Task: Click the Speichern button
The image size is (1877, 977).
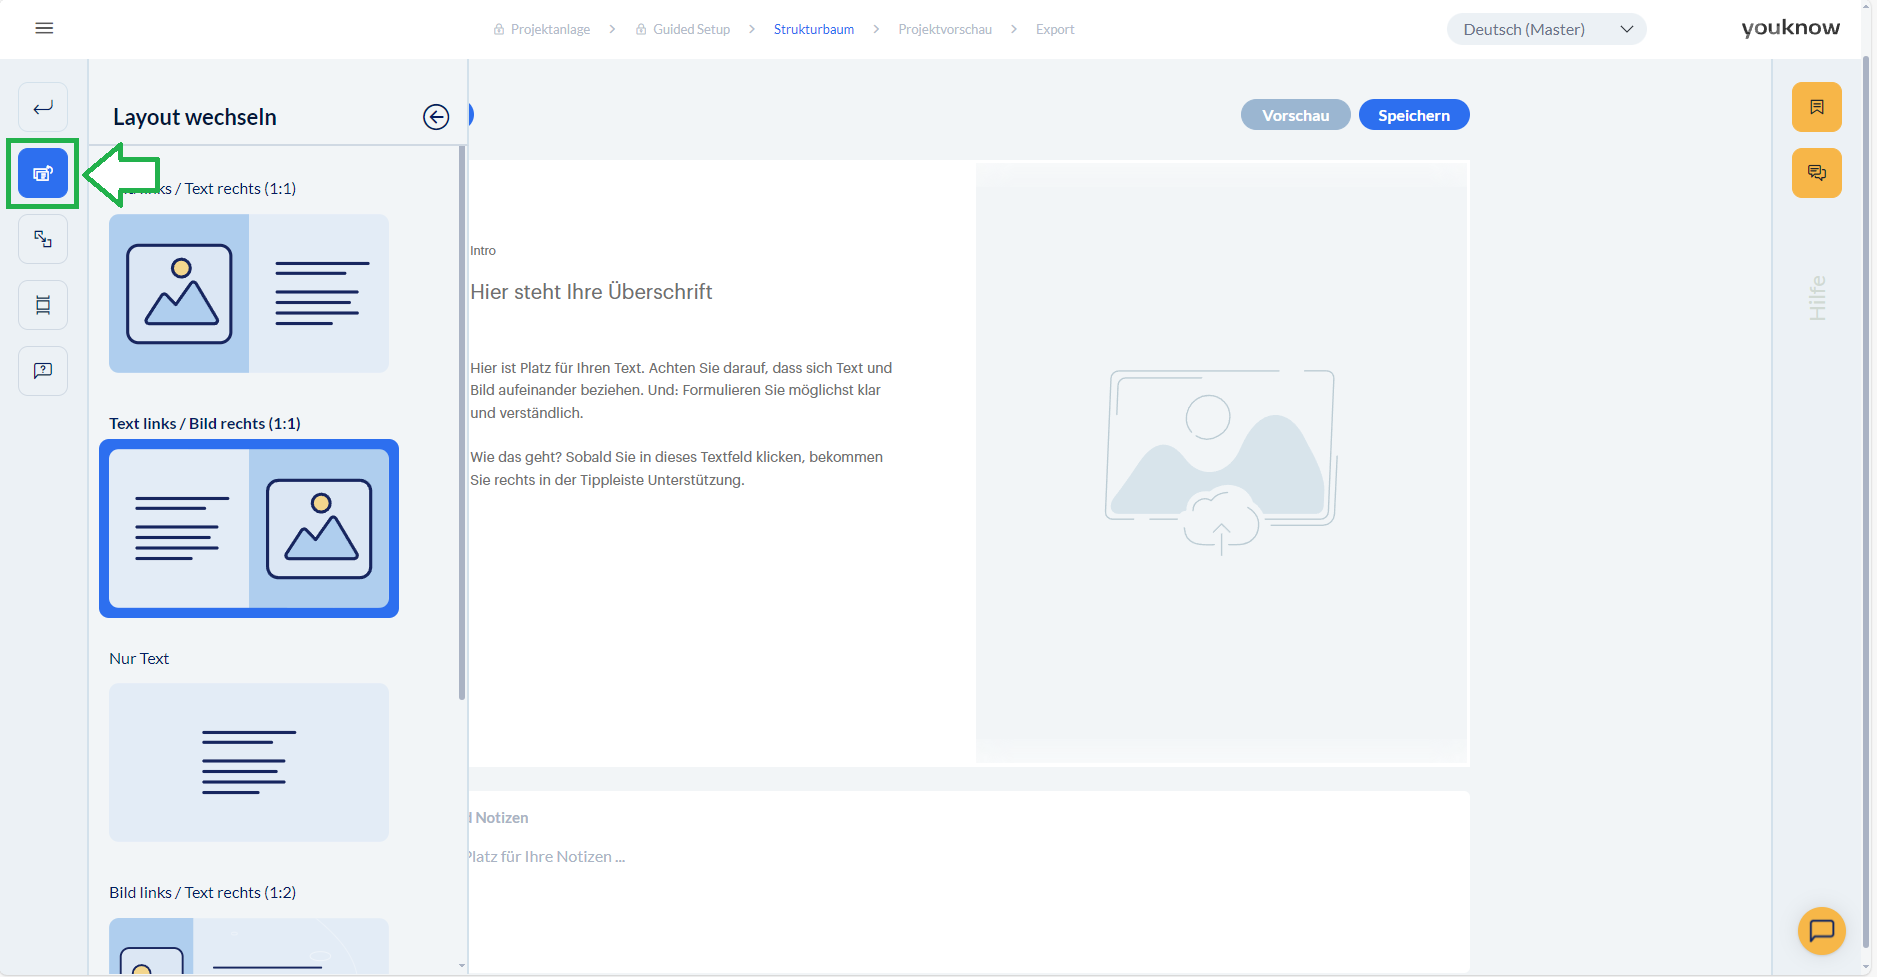Action: pyautogui.click(x=1414, y=115)
